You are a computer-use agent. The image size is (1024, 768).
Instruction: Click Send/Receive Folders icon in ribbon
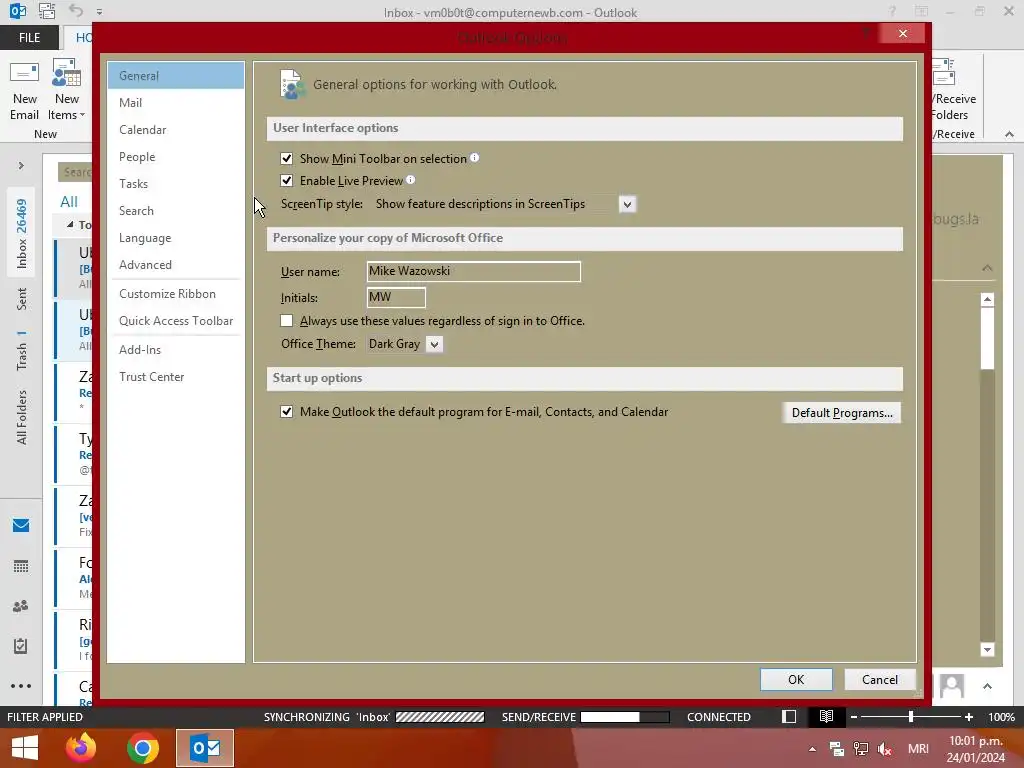[944, 72]
